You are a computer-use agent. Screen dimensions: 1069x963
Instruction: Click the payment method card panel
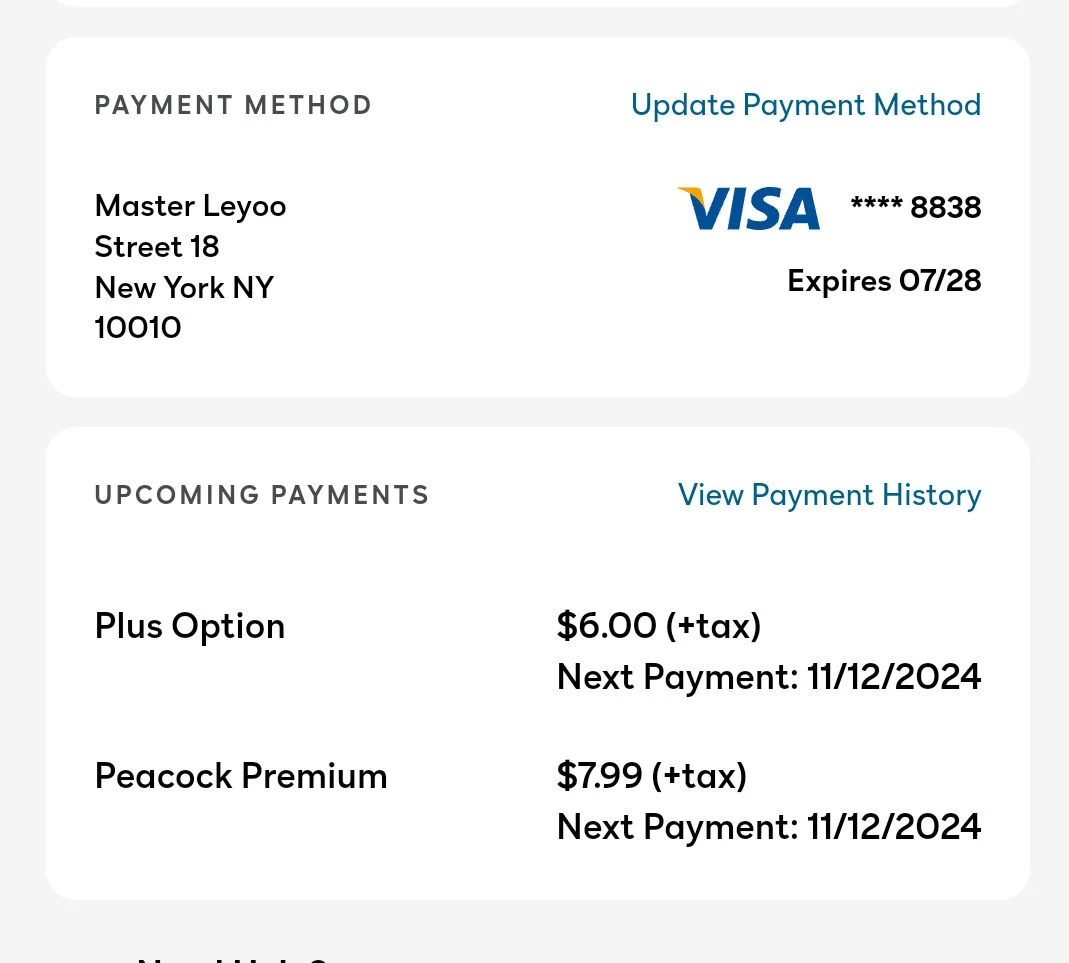click(538, 217)
